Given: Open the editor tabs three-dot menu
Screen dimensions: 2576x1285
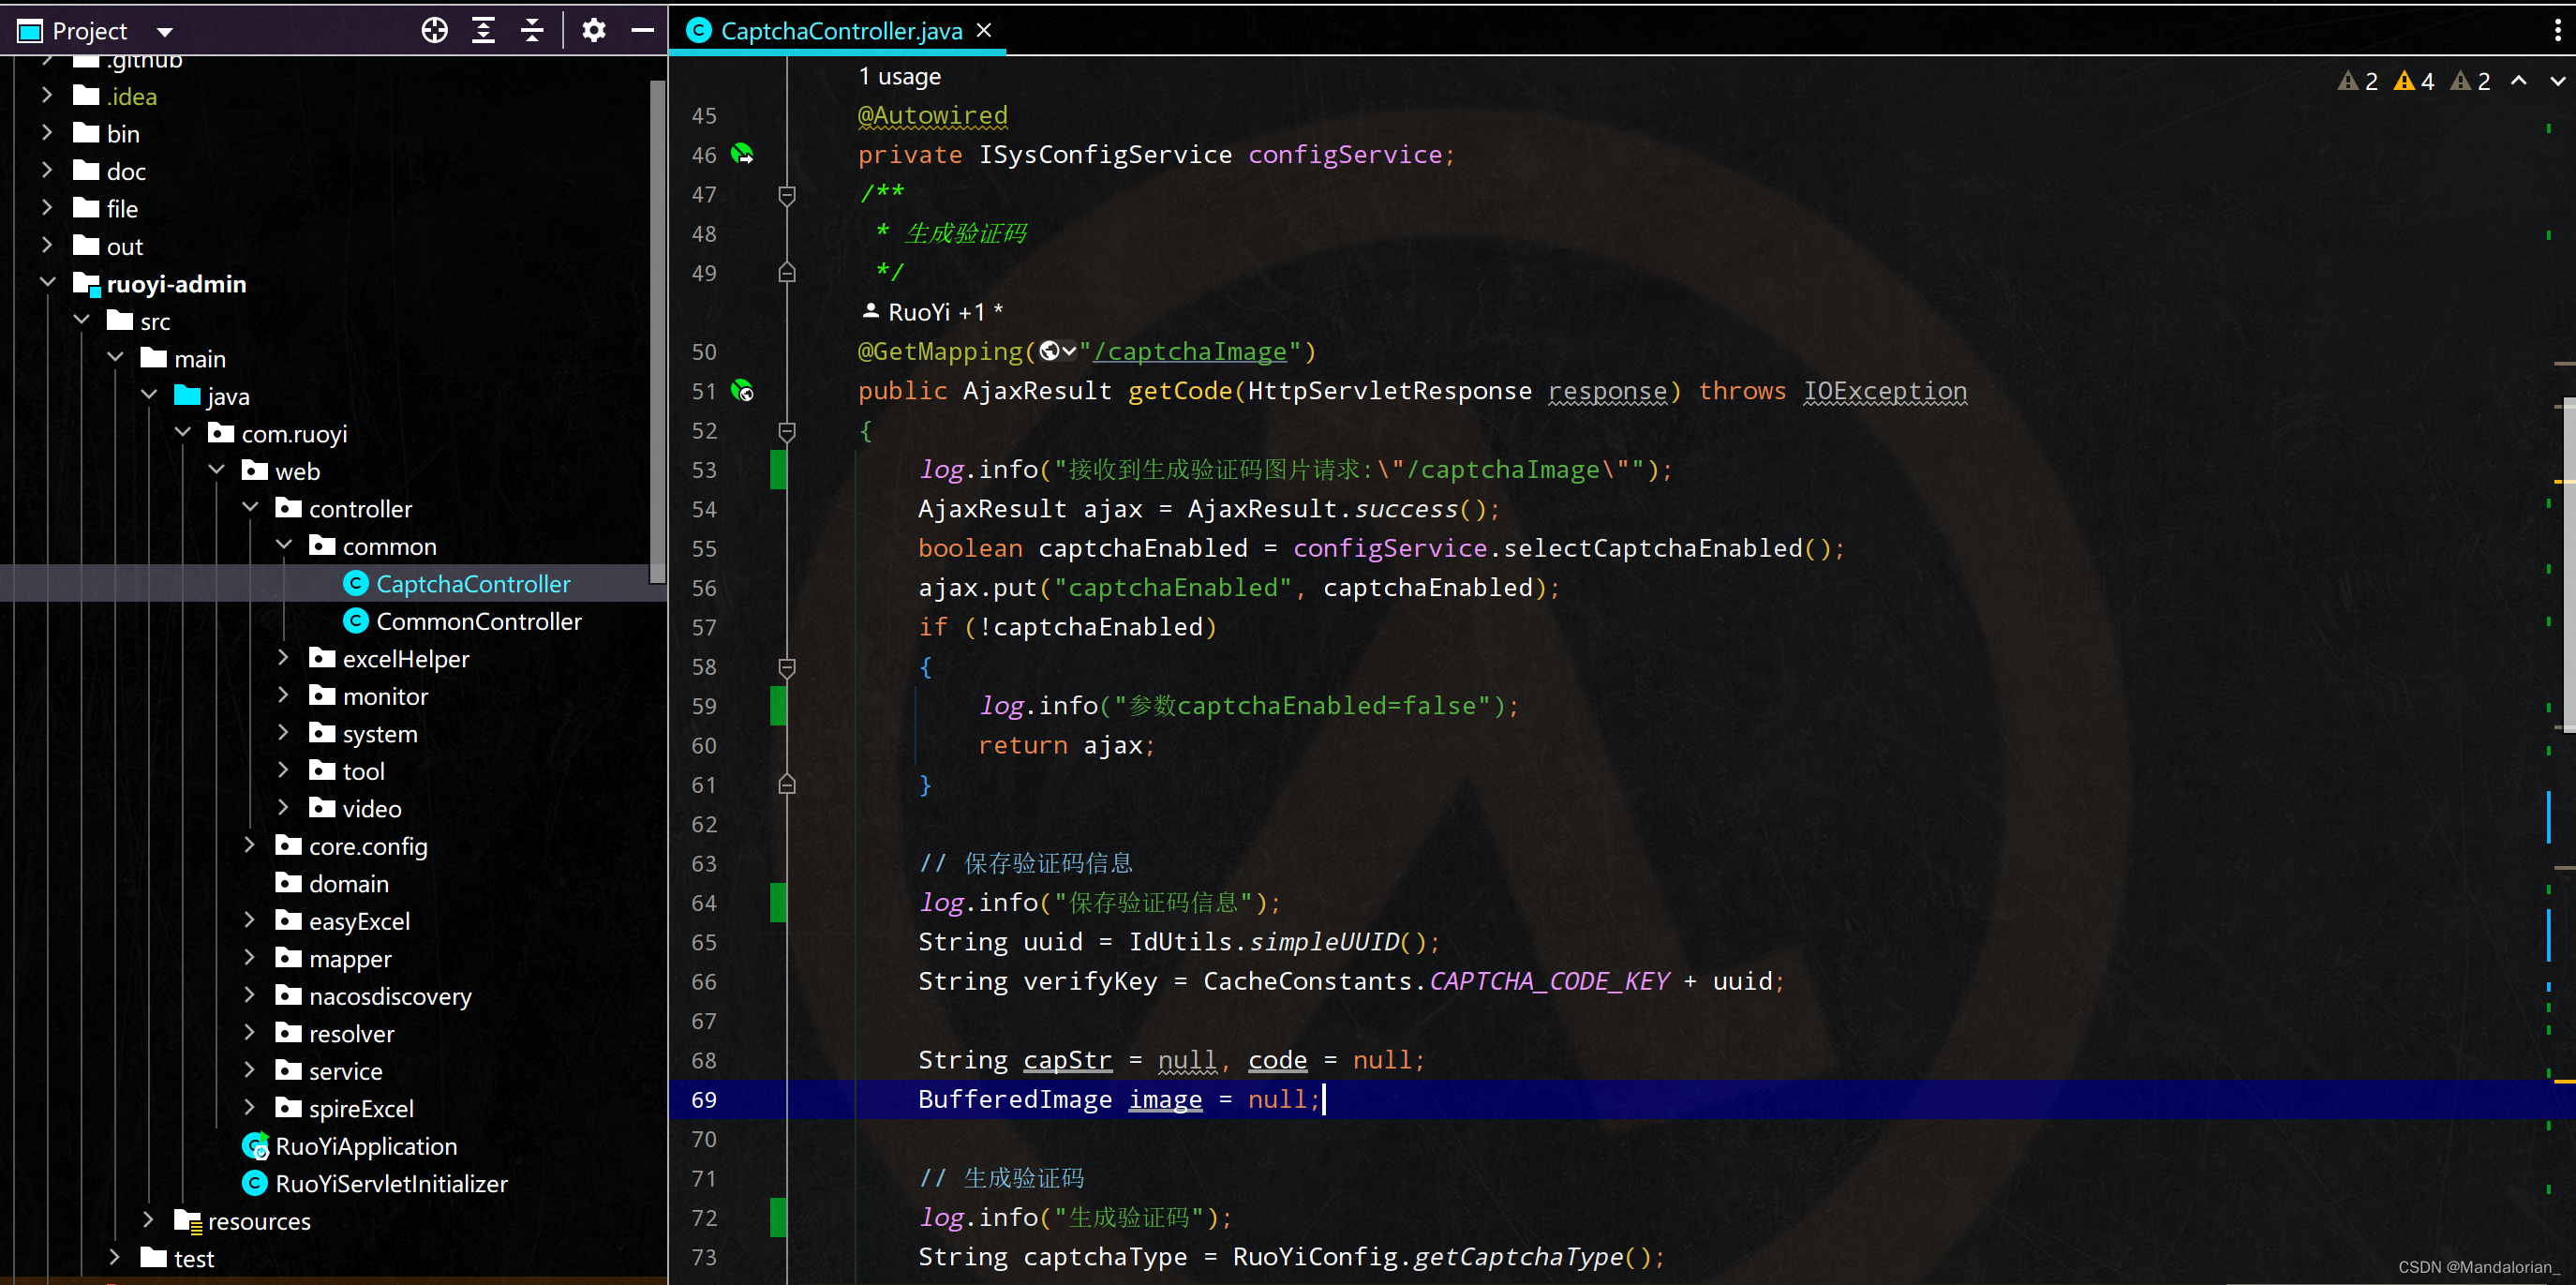Looking at the screenshot, I should coord(2557,30).
